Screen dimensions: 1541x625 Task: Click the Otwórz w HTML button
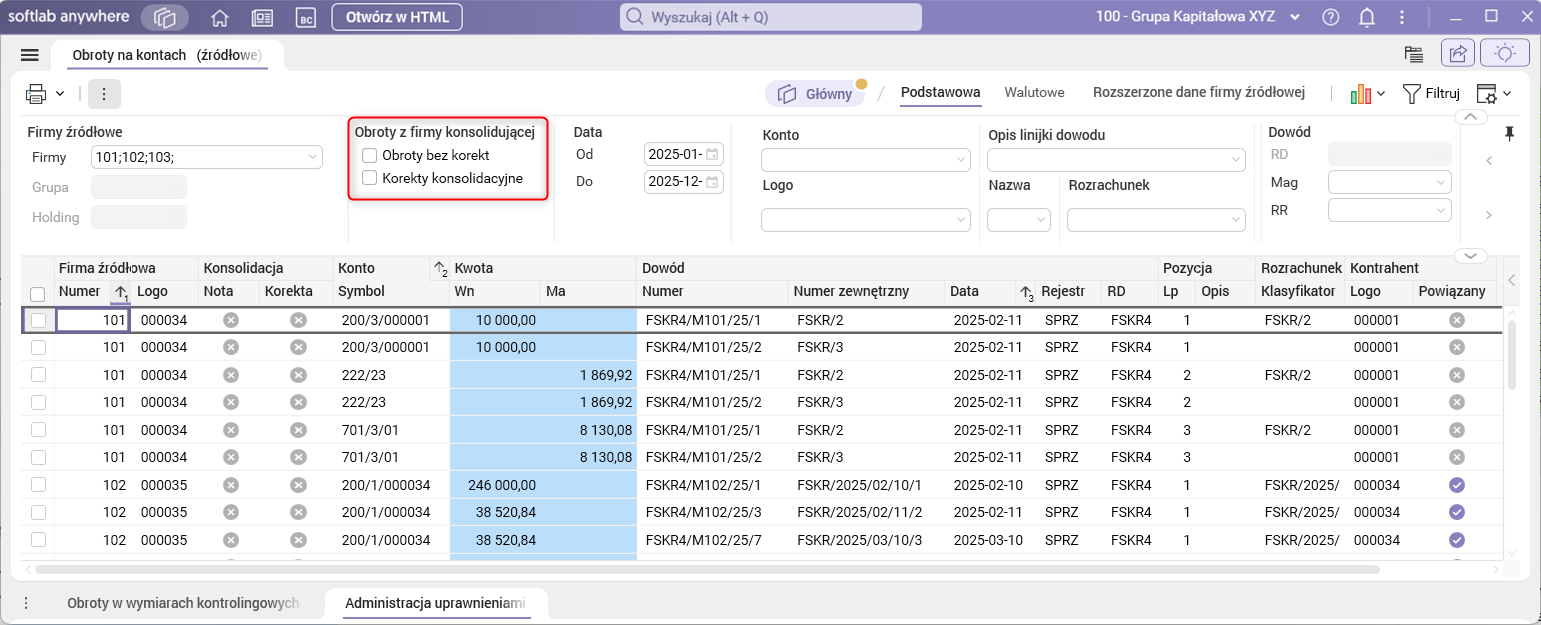click(397, 17)
